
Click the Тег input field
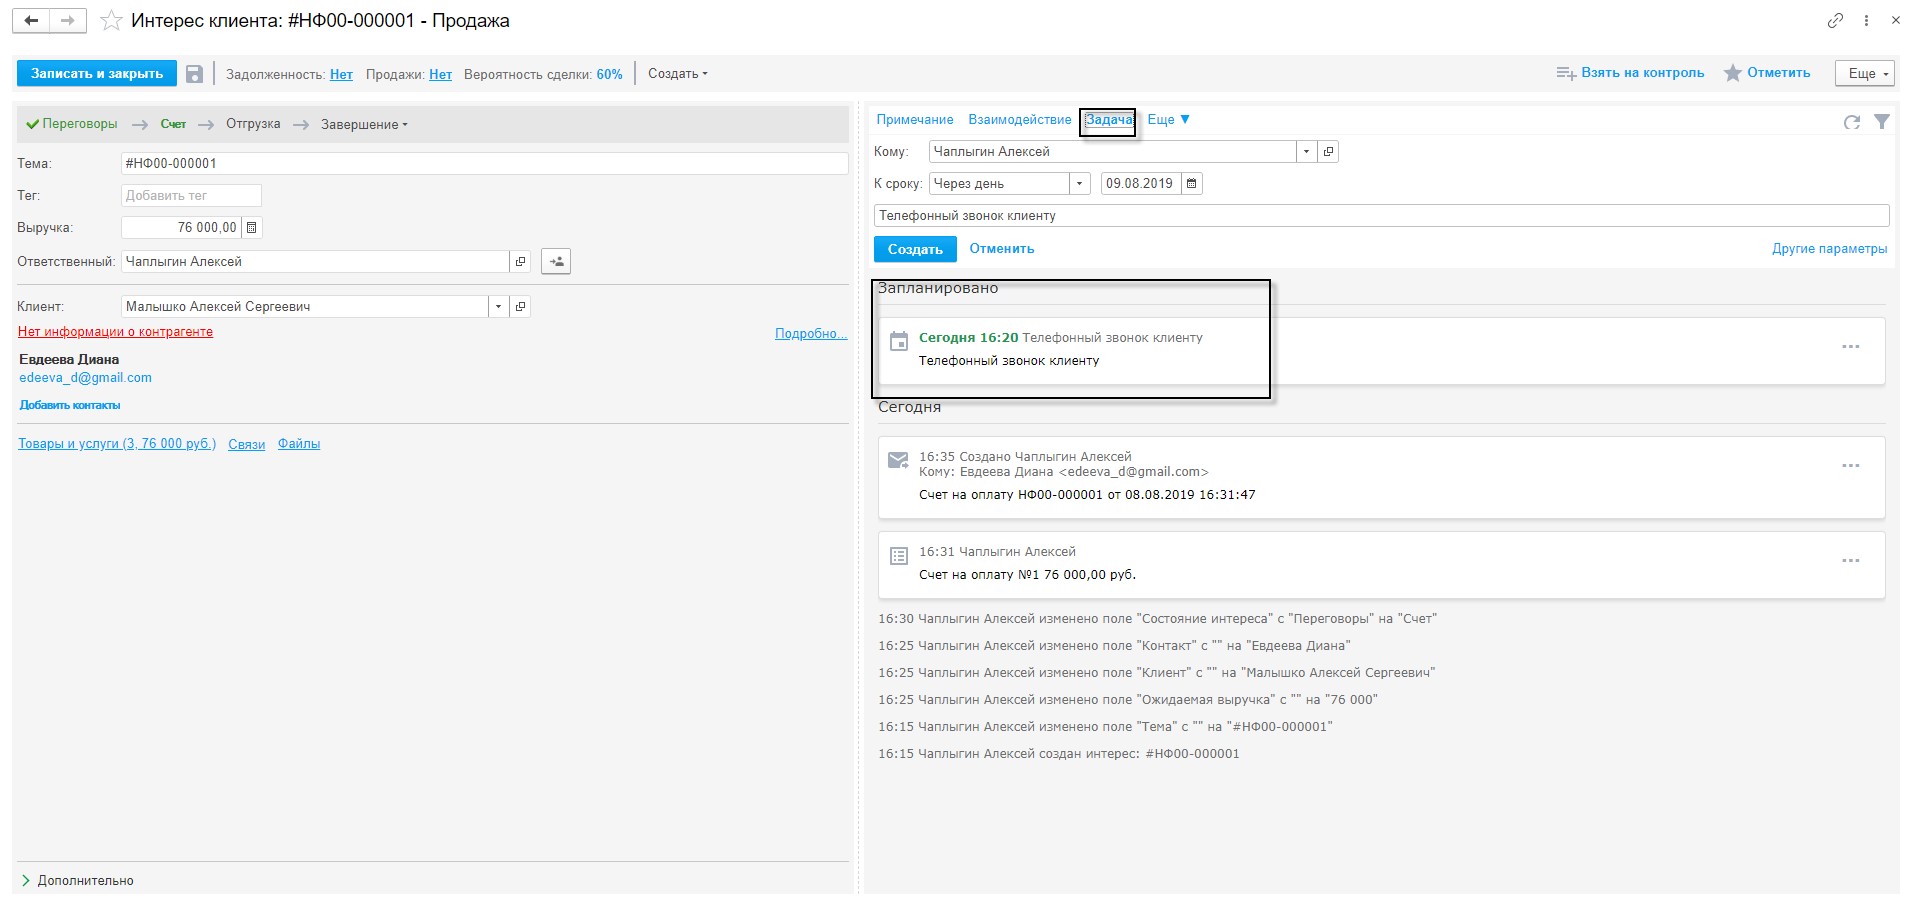point(191,196)
